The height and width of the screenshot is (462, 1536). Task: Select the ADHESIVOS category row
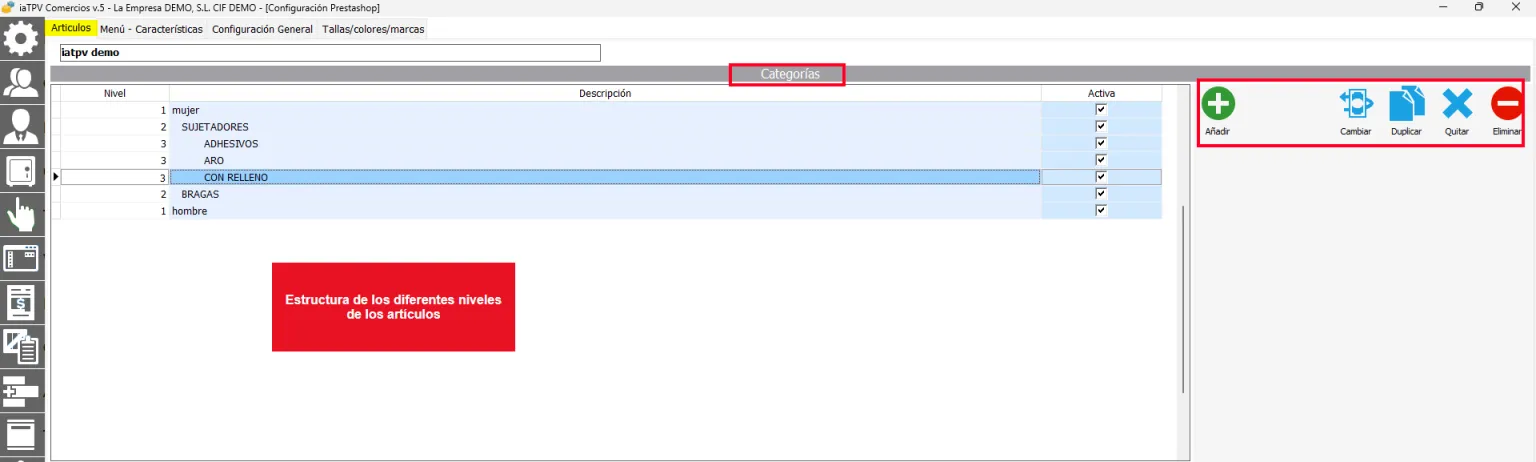[605, 144]
